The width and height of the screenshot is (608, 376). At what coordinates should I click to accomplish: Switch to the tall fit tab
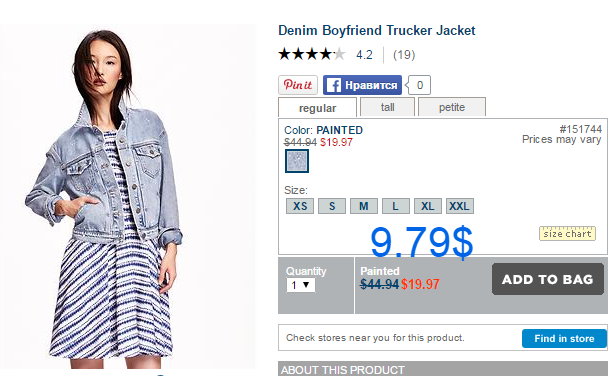pyautogui.click(x=387, y=107)
